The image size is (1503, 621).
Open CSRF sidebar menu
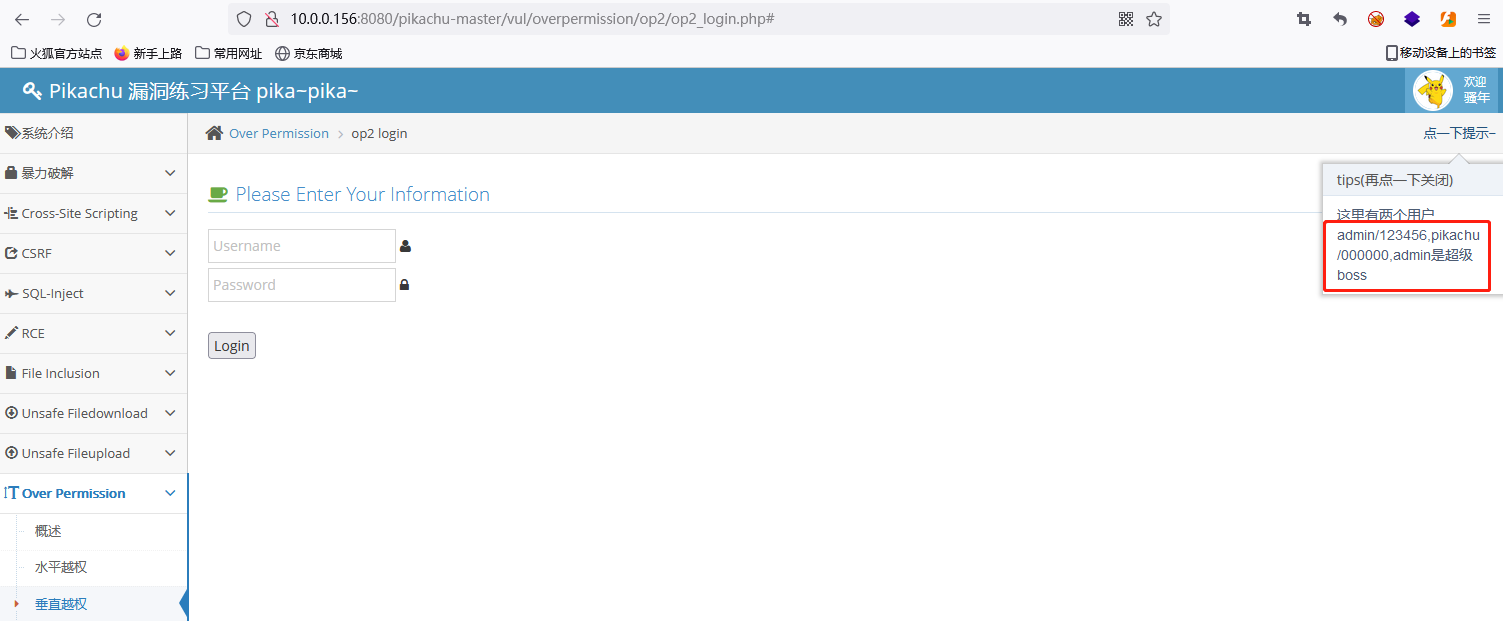tap(94, 253)
